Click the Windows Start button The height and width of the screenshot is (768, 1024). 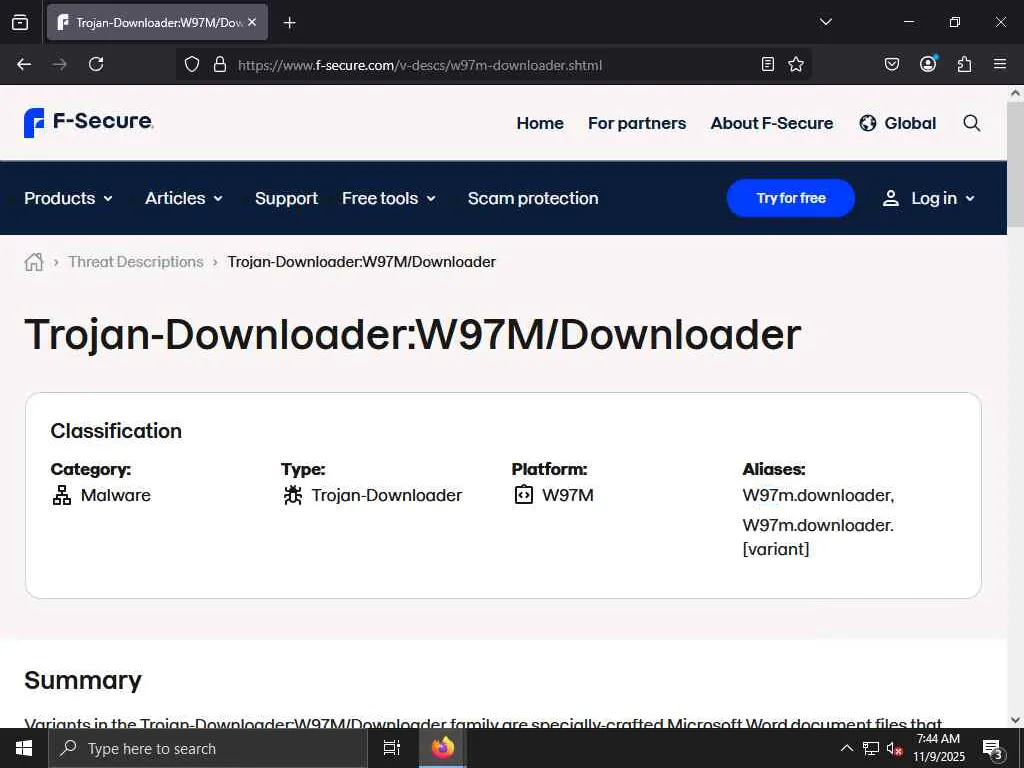(x=24, y=748)
